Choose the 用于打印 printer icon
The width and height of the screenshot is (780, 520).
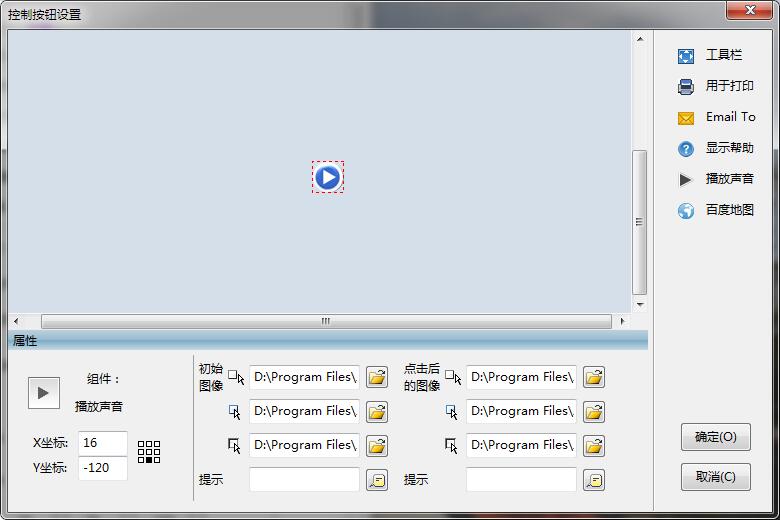685,87
